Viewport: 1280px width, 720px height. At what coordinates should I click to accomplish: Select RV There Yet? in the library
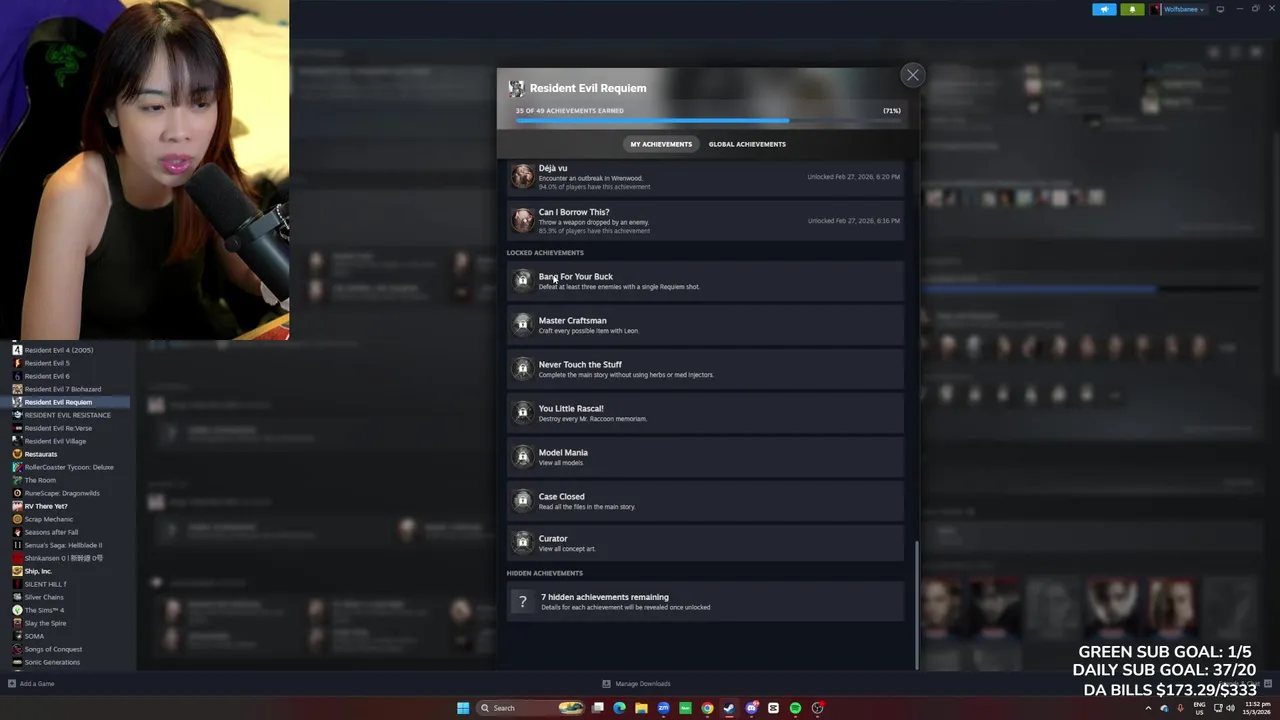(x=46, y=506)
